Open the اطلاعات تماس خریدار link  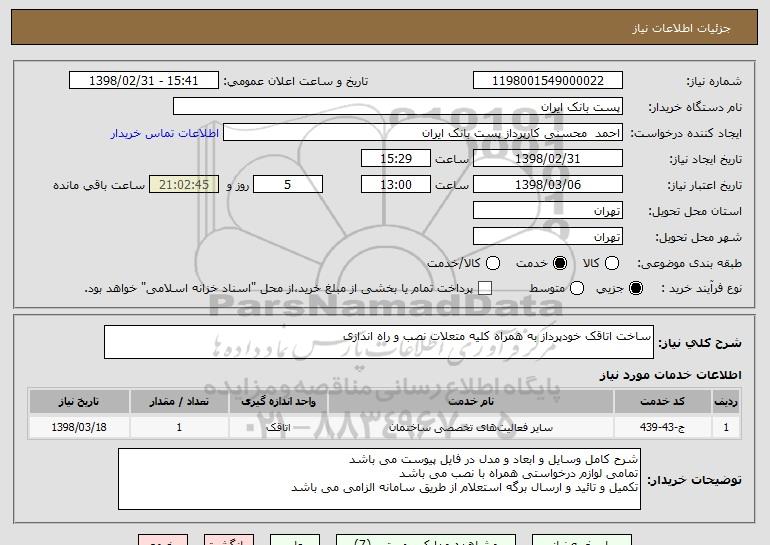pos(165,134)
